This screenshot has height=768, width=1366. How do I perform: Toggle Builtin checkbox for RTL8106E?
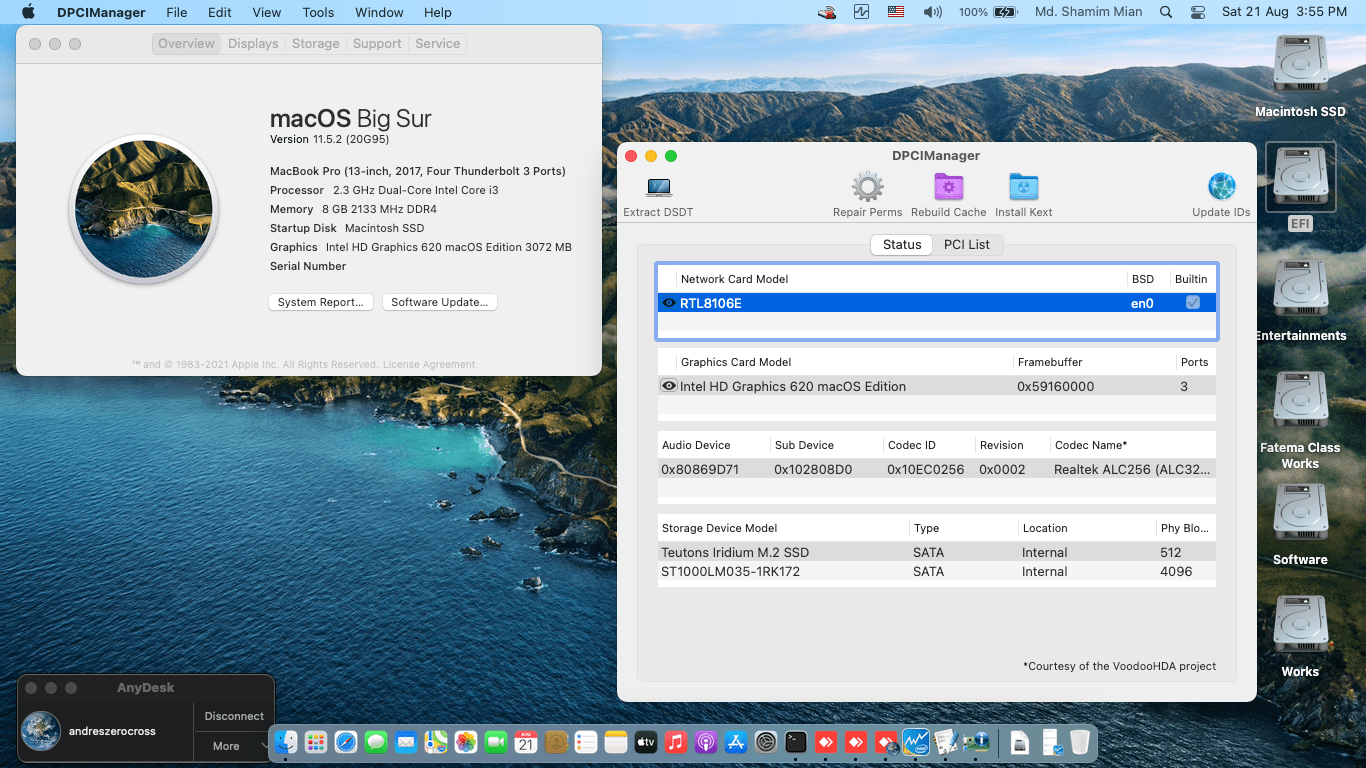[1192, 302]
